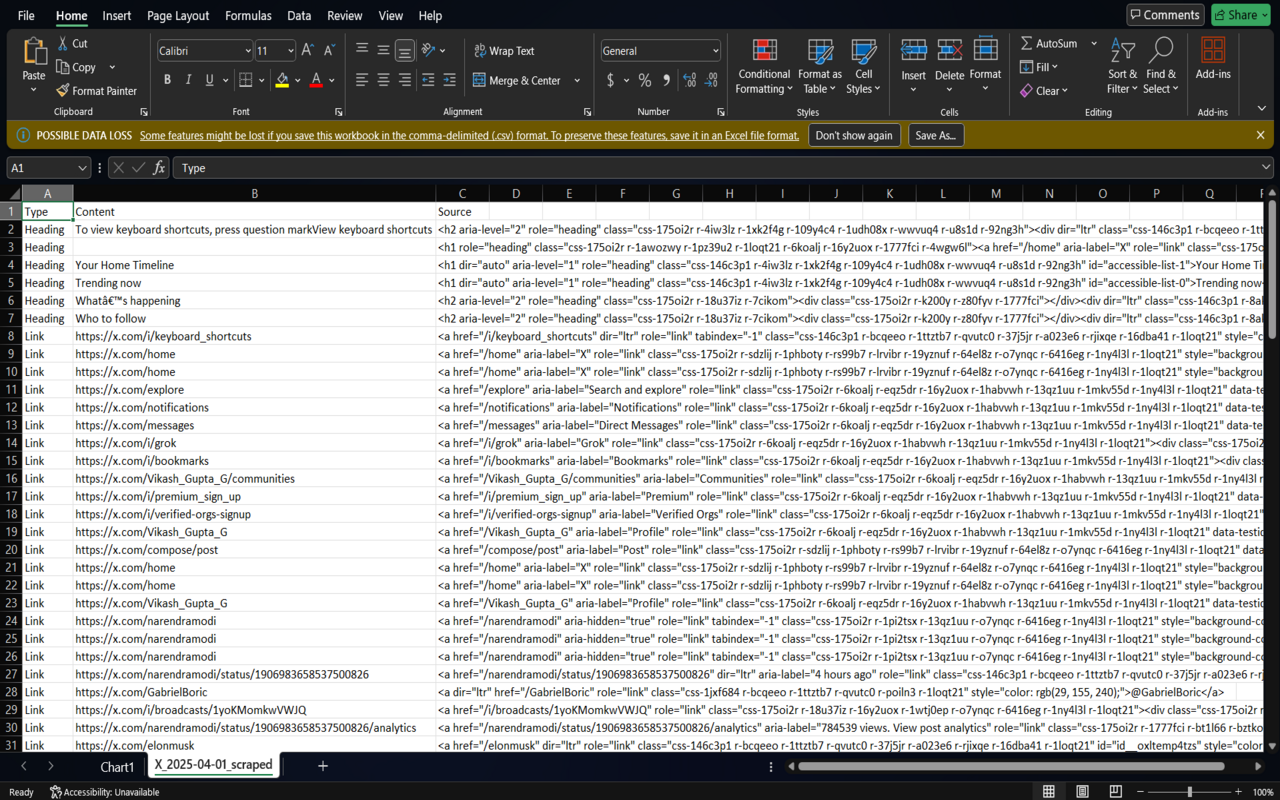Viewport: 1280px width, 800px height.
Task: Open the Add-ins button
Action: [x=1213, y=59]
